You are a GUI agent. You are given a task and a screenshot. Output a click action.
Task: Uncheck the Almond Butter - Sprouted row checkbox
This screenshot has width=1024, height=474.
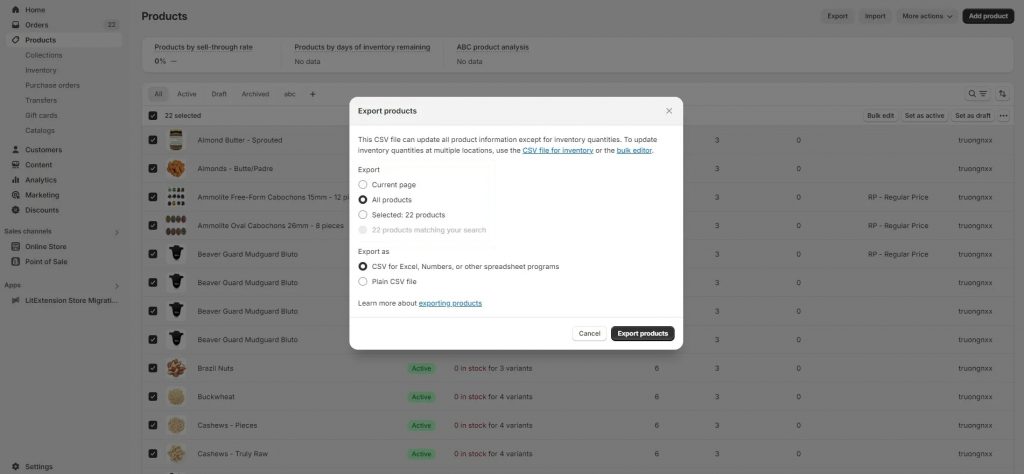(x=153, y=140)
